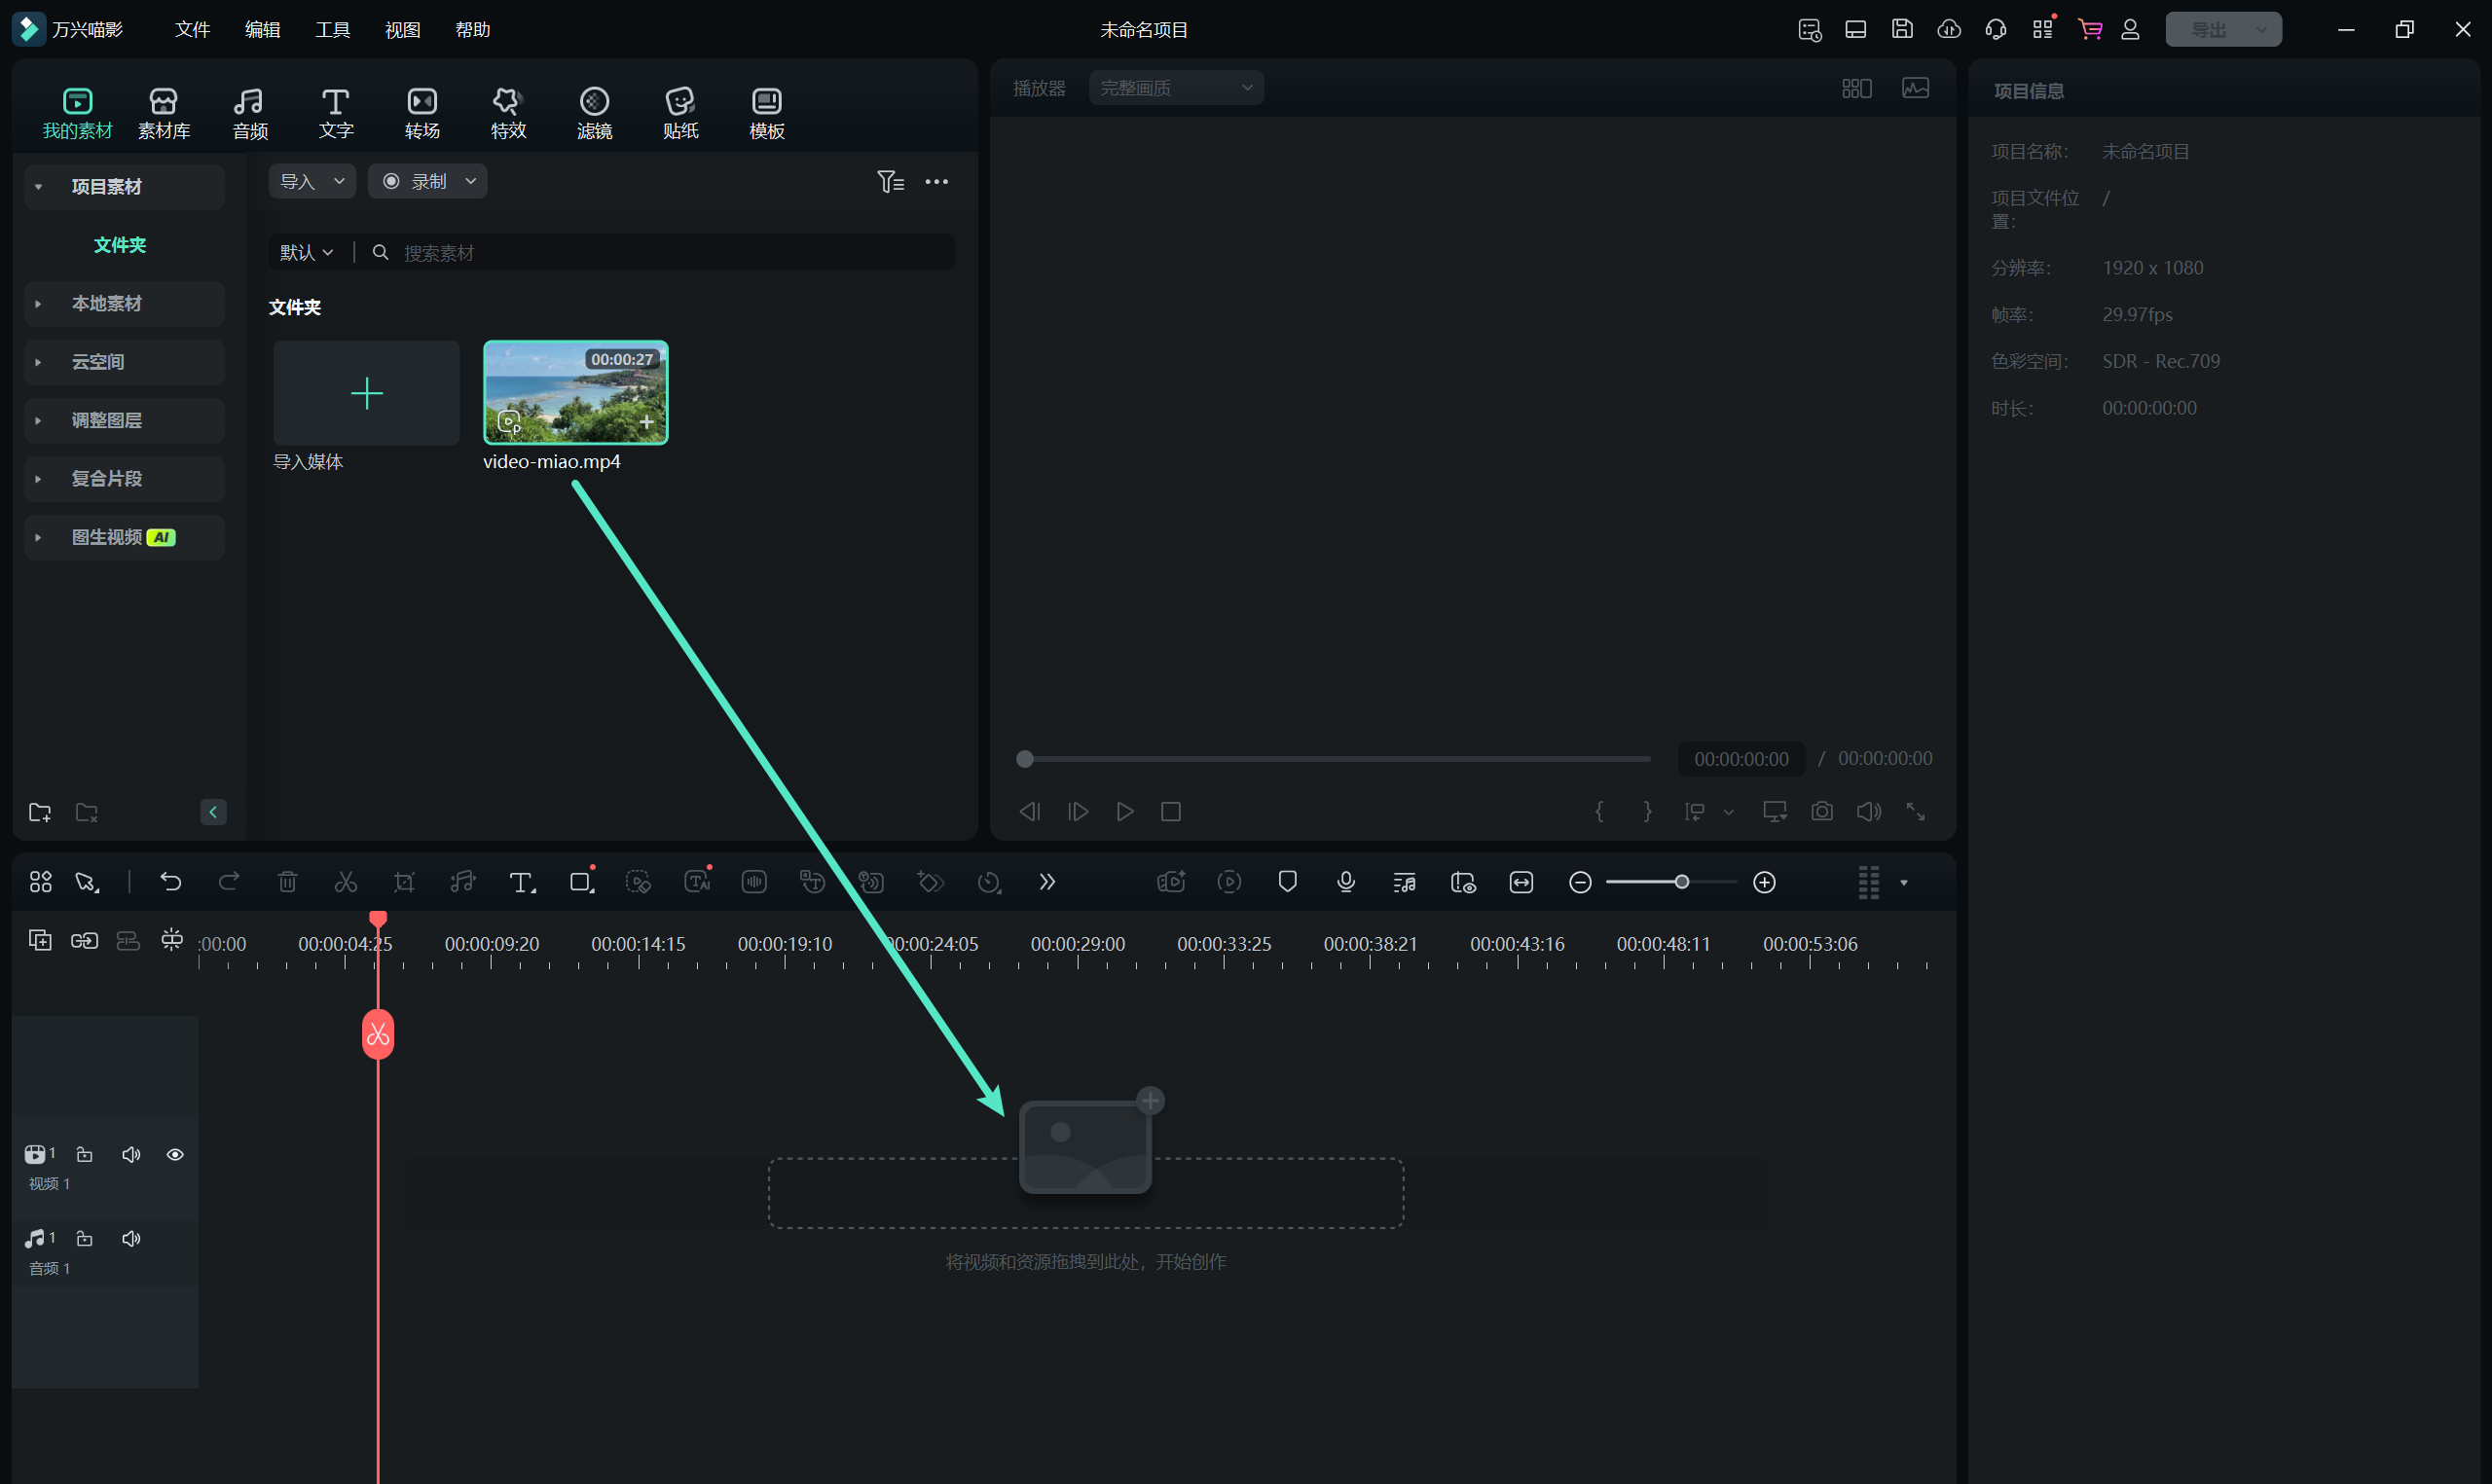2492x1484 pixels.
Task: Open the 转场 transitions tab
Action: (x=422, y=113)
